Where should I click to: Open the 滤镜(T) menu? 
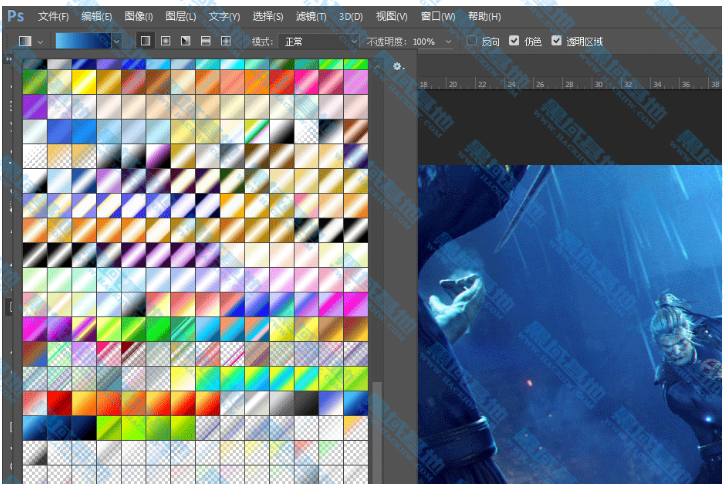(x=311, y=17)
